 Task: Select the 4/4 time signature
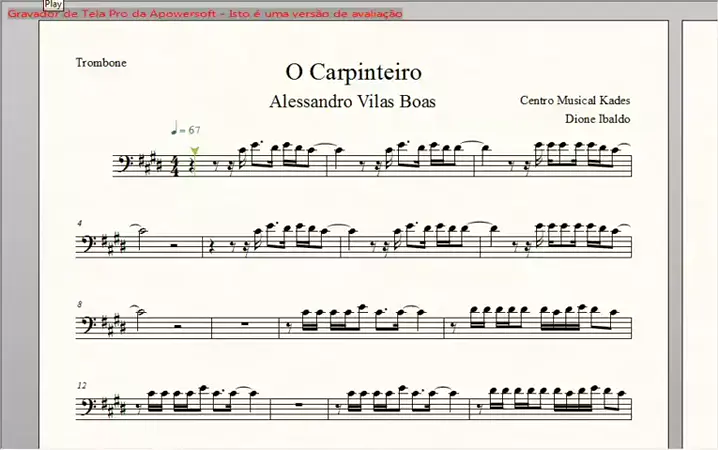pos(175,164)
